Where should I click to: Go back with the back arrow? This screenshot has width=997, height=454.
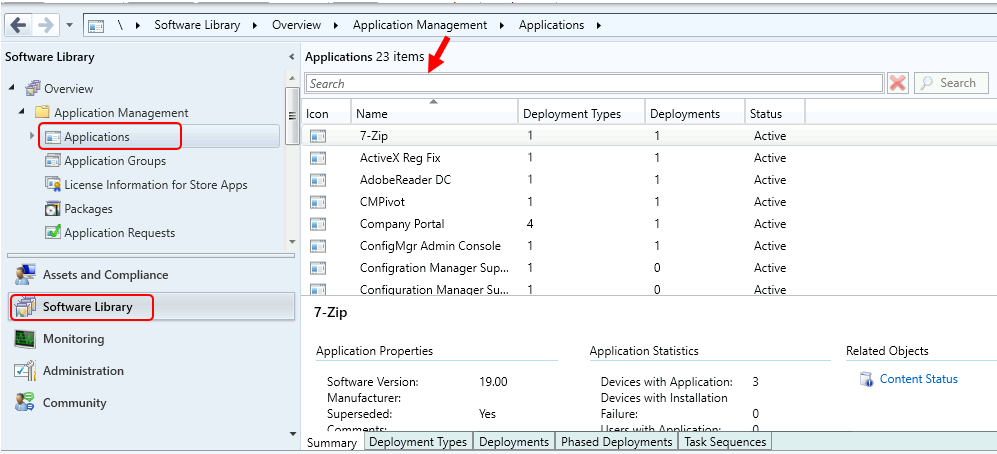coord(18,25)
